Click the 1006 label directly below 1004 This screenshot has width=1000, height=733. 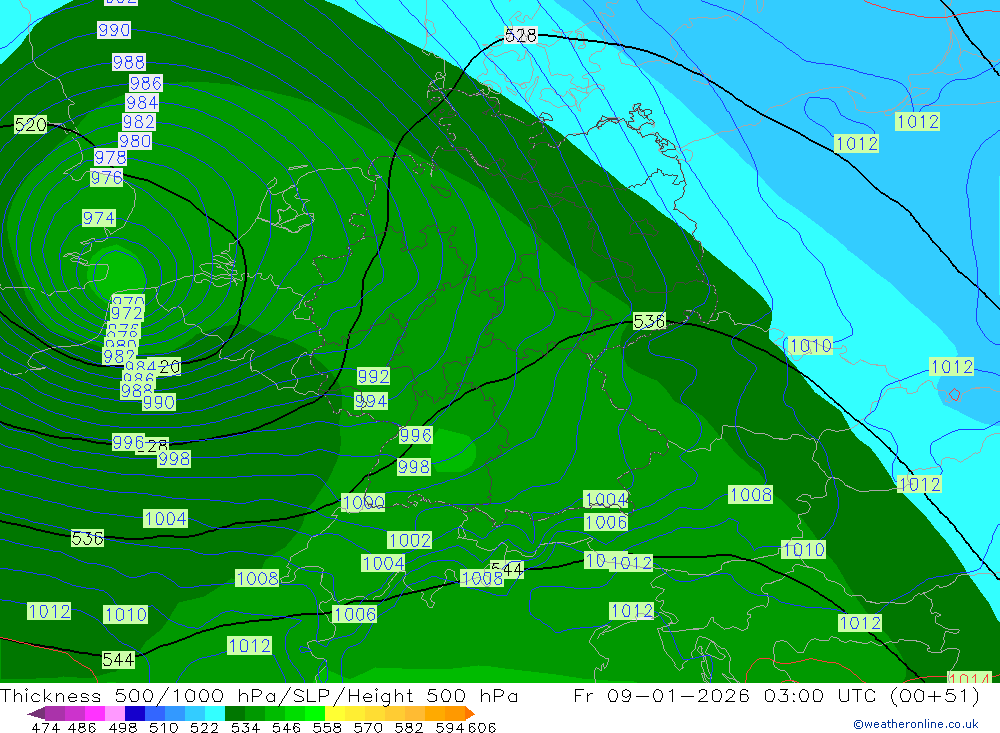click(x=606, y=522)
